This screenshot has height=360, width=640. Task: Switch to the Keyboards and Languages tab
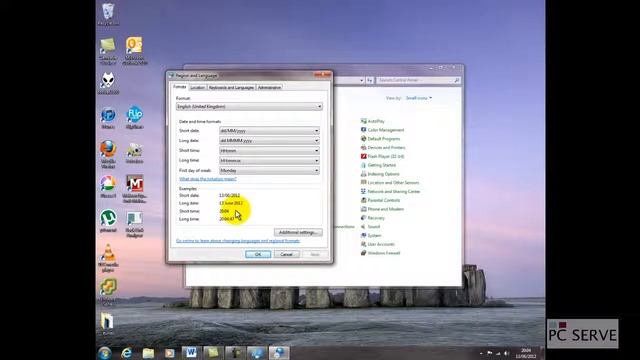coord(231,87)
